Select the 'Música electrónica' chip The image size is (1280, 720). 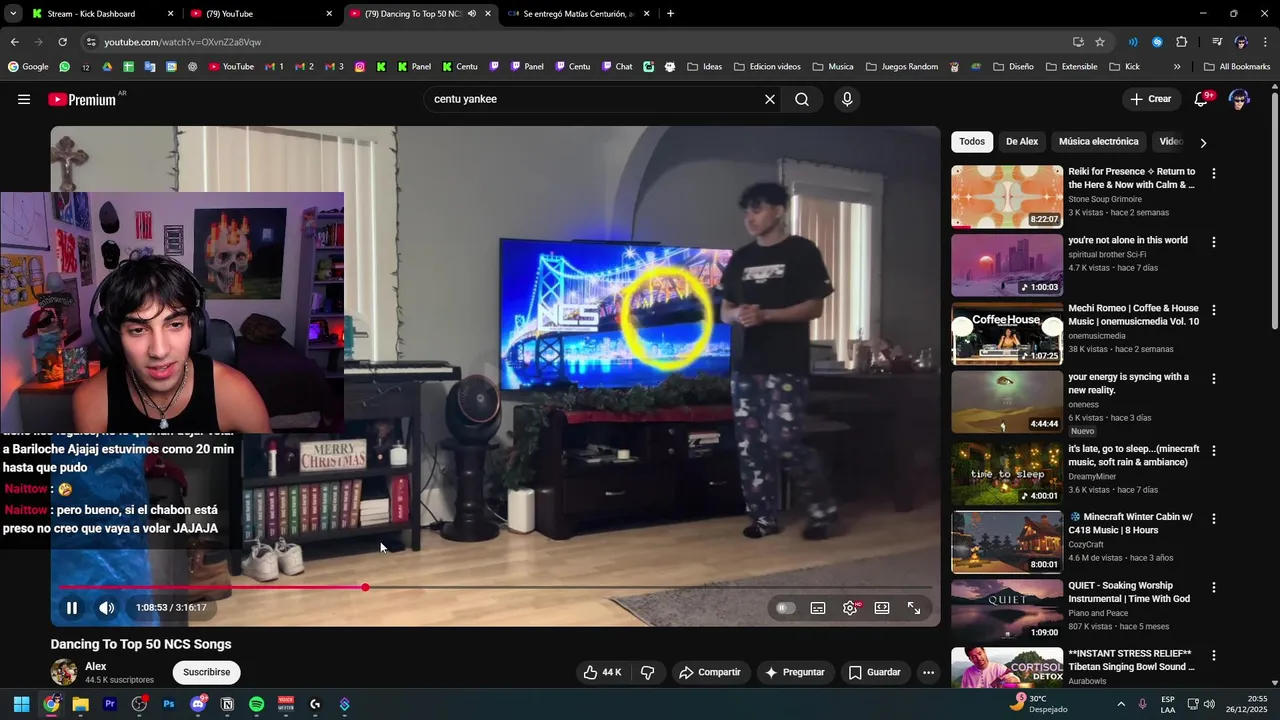pyautogui.click(x=1098, y=142)
